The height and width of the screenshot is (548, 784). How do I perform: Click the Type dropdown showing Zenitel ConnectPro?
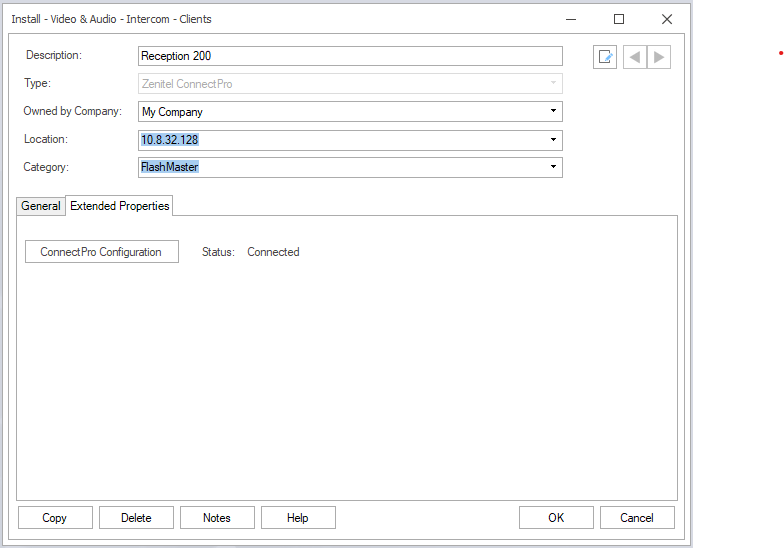point(350,84)
